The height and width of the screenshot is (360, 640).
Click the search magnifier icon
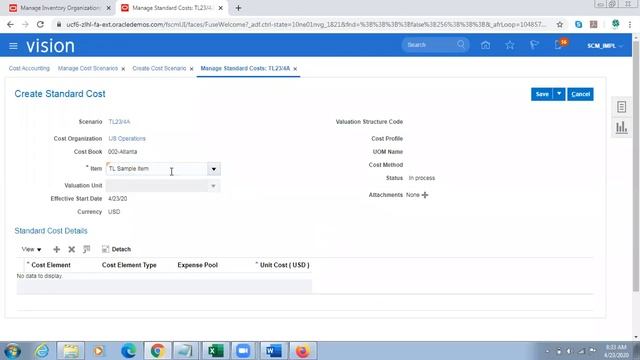pyautogui.click(x=461, y=44)
